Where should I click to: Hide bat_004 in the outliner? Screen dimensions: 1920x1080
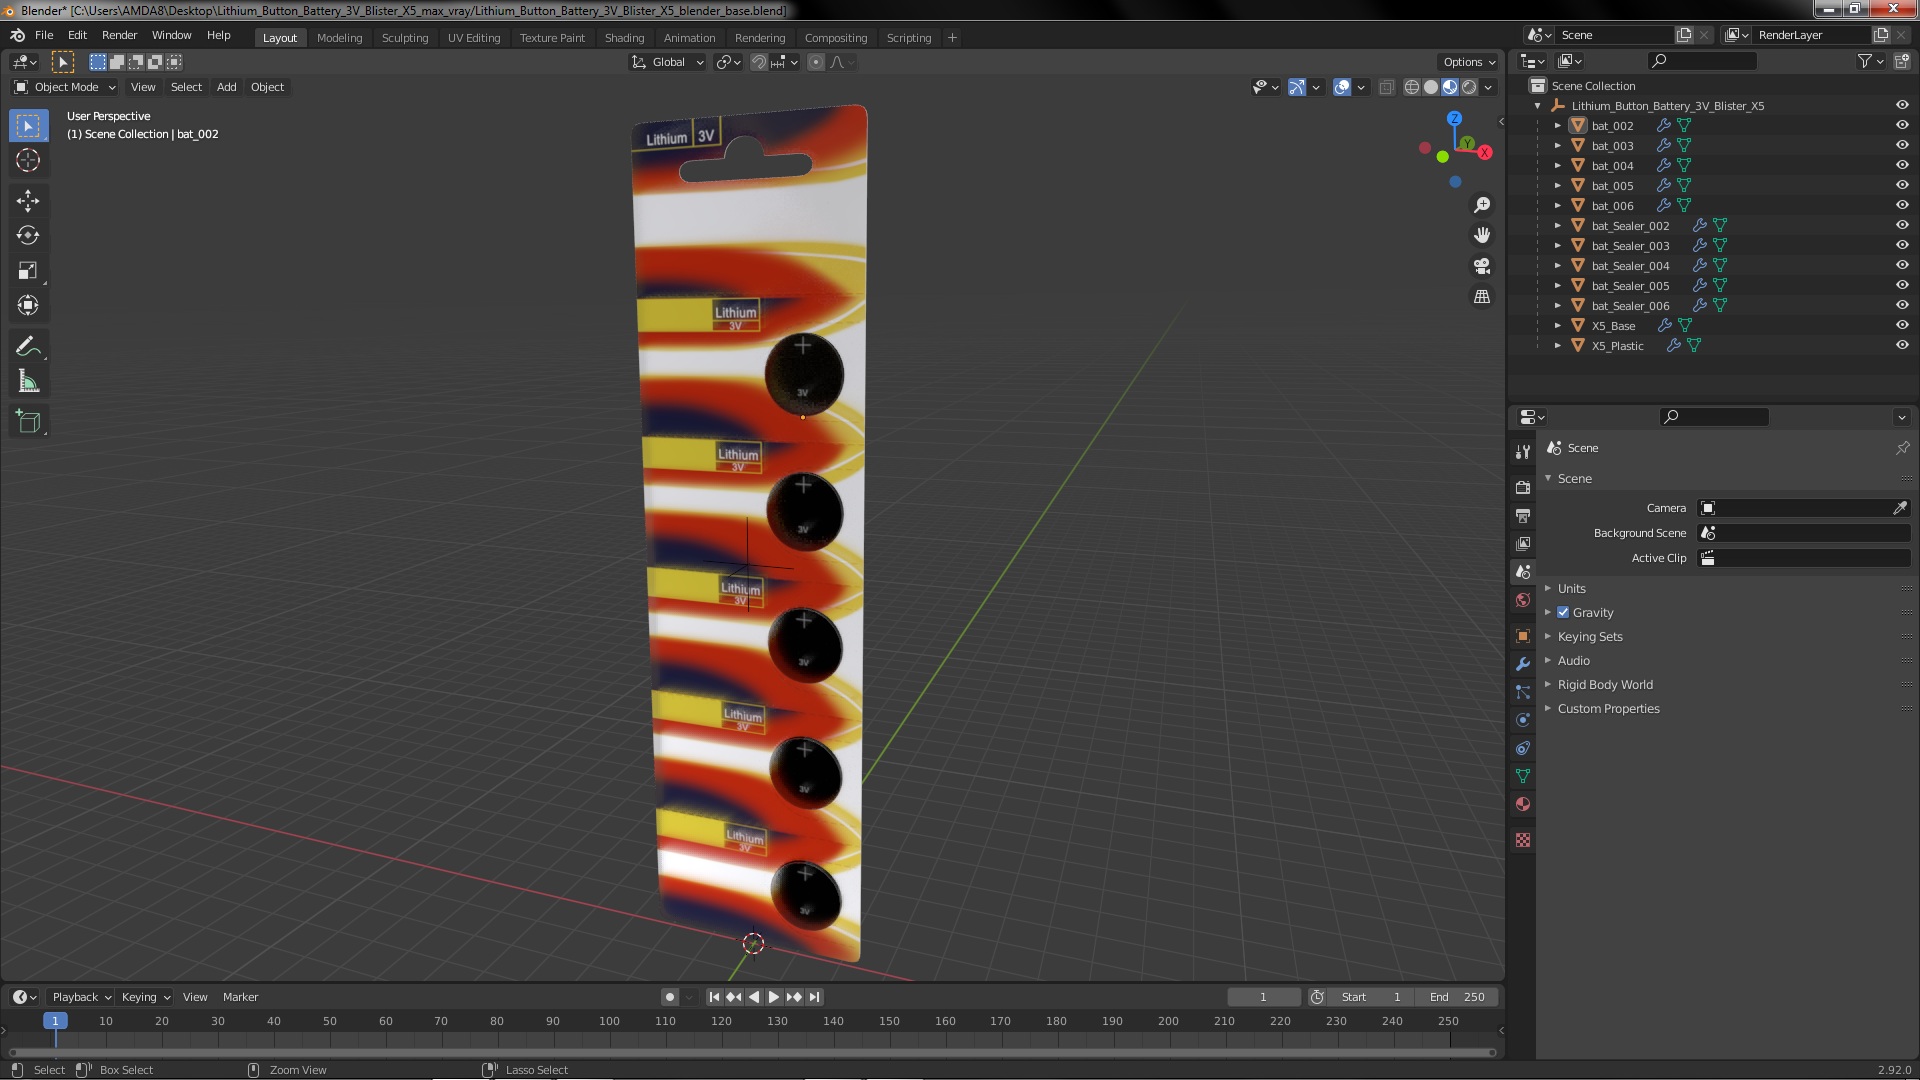click(1902, 165)
